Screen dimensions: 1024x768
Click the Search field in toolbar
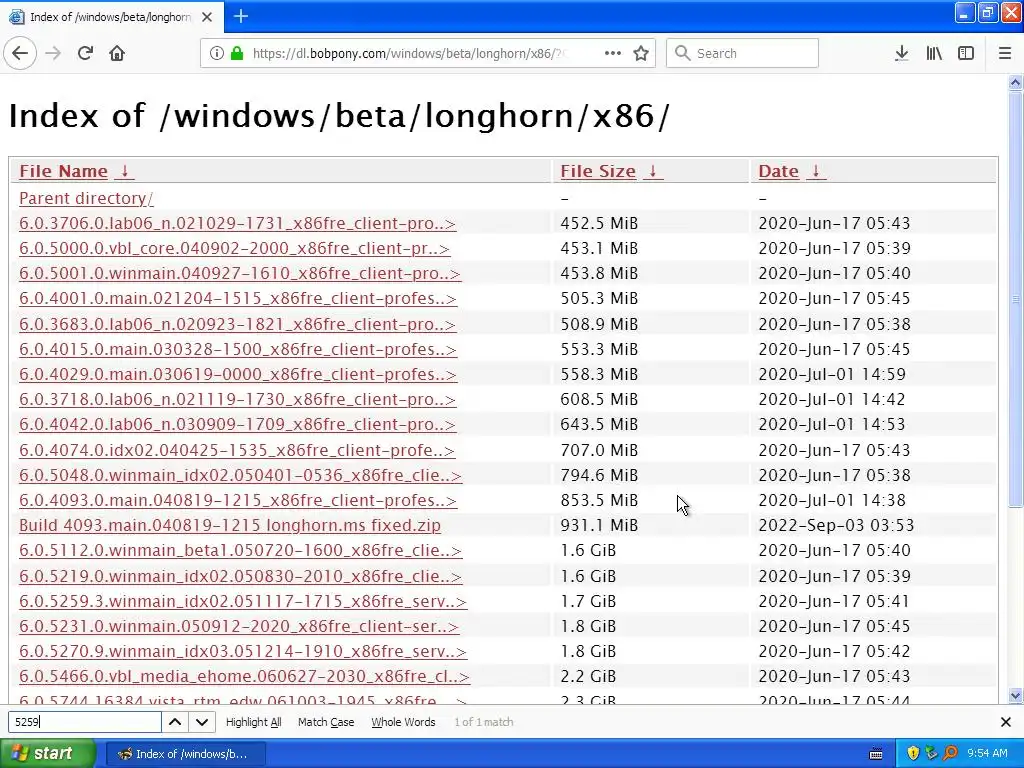click(x=742, y=53)
